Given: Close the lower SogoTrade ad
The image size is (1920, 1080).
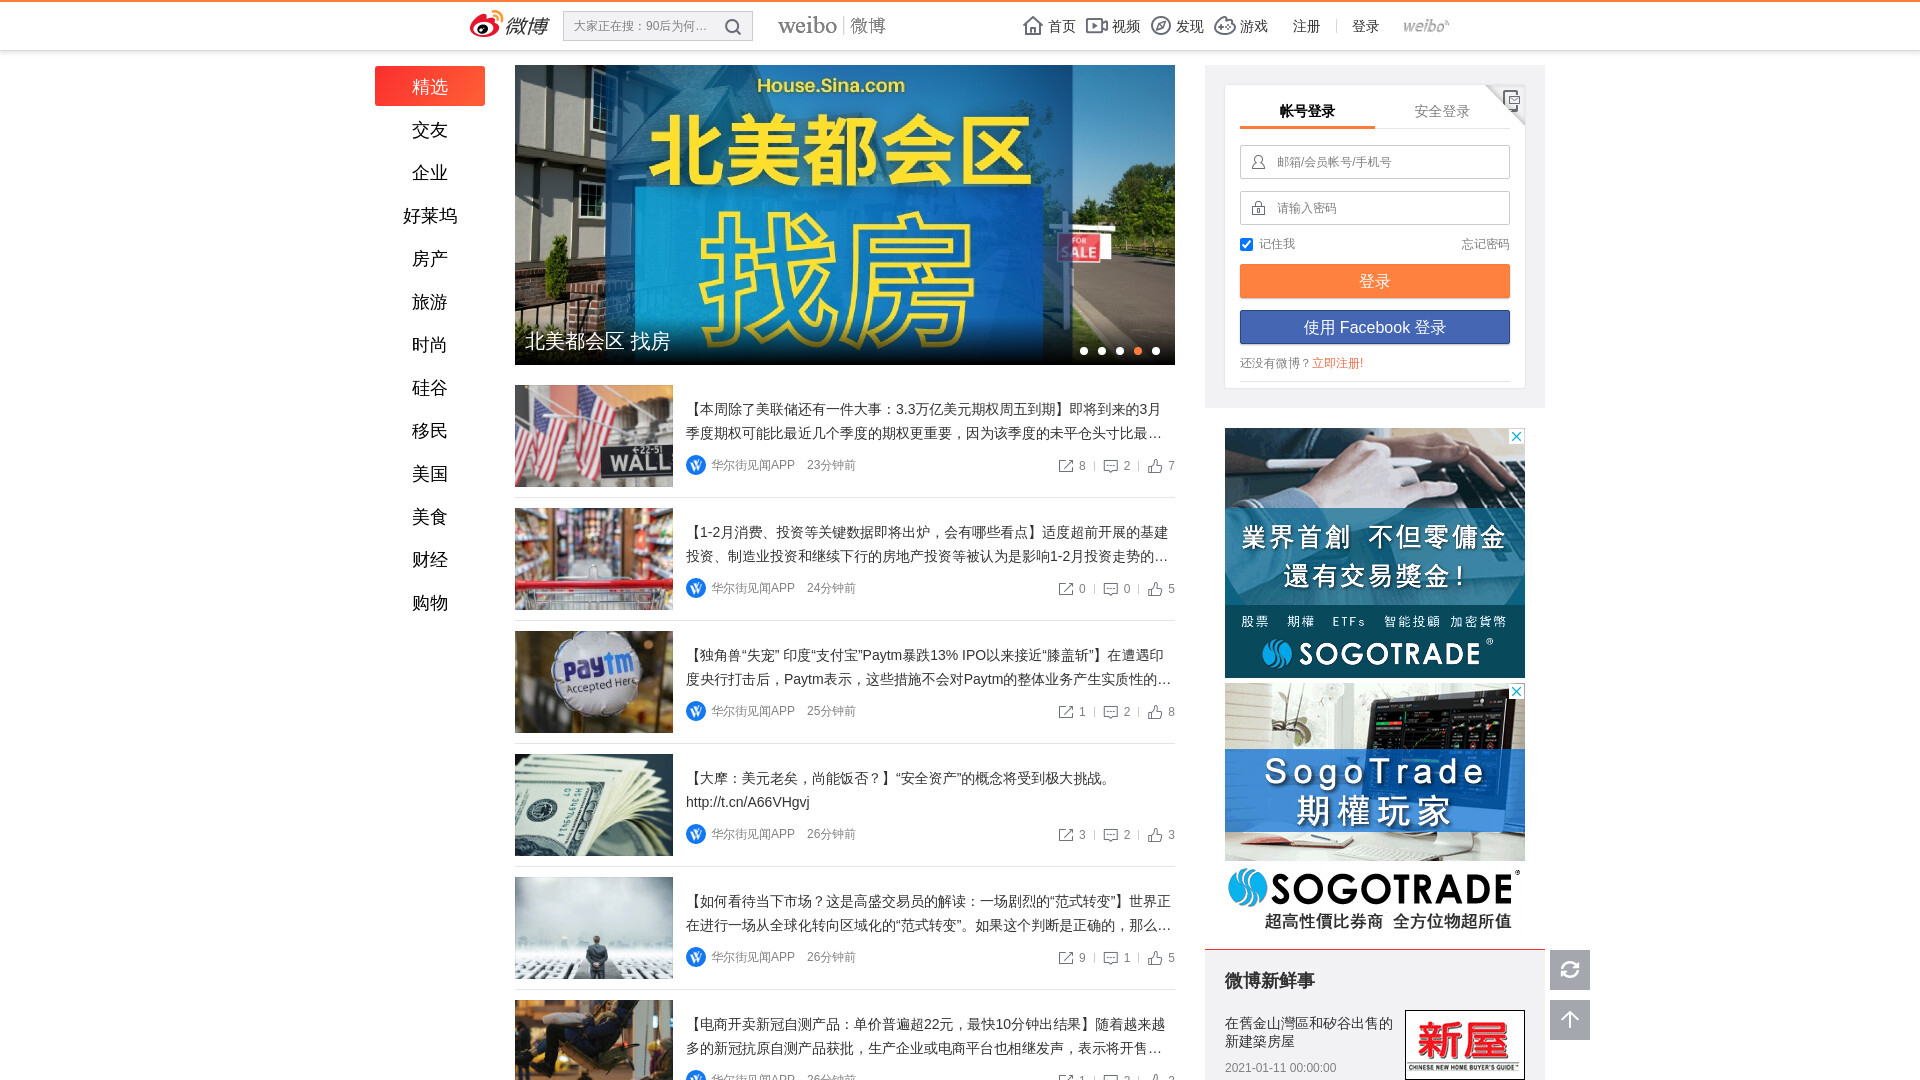Looking at the screenshot, I should pos(1516,692).
